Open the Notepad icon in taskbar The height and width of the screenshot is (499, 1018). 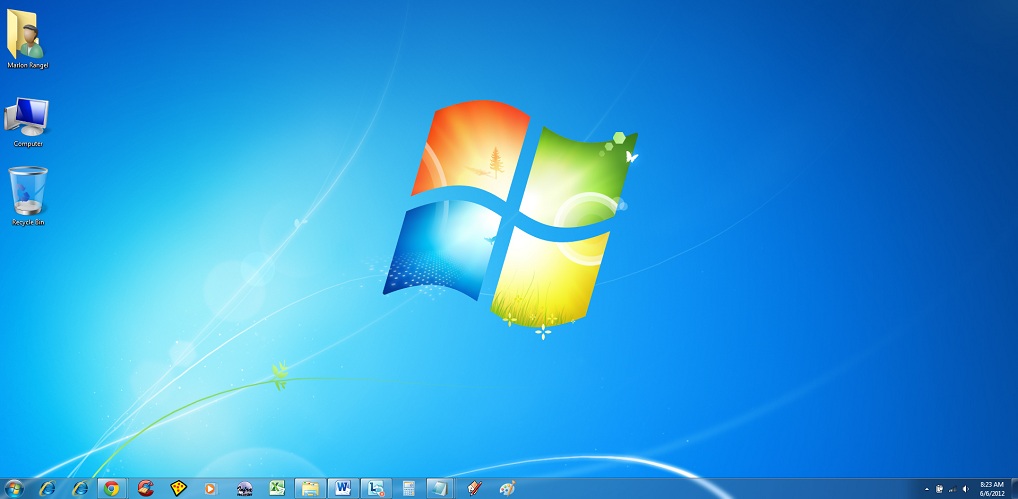coord(440,488)
